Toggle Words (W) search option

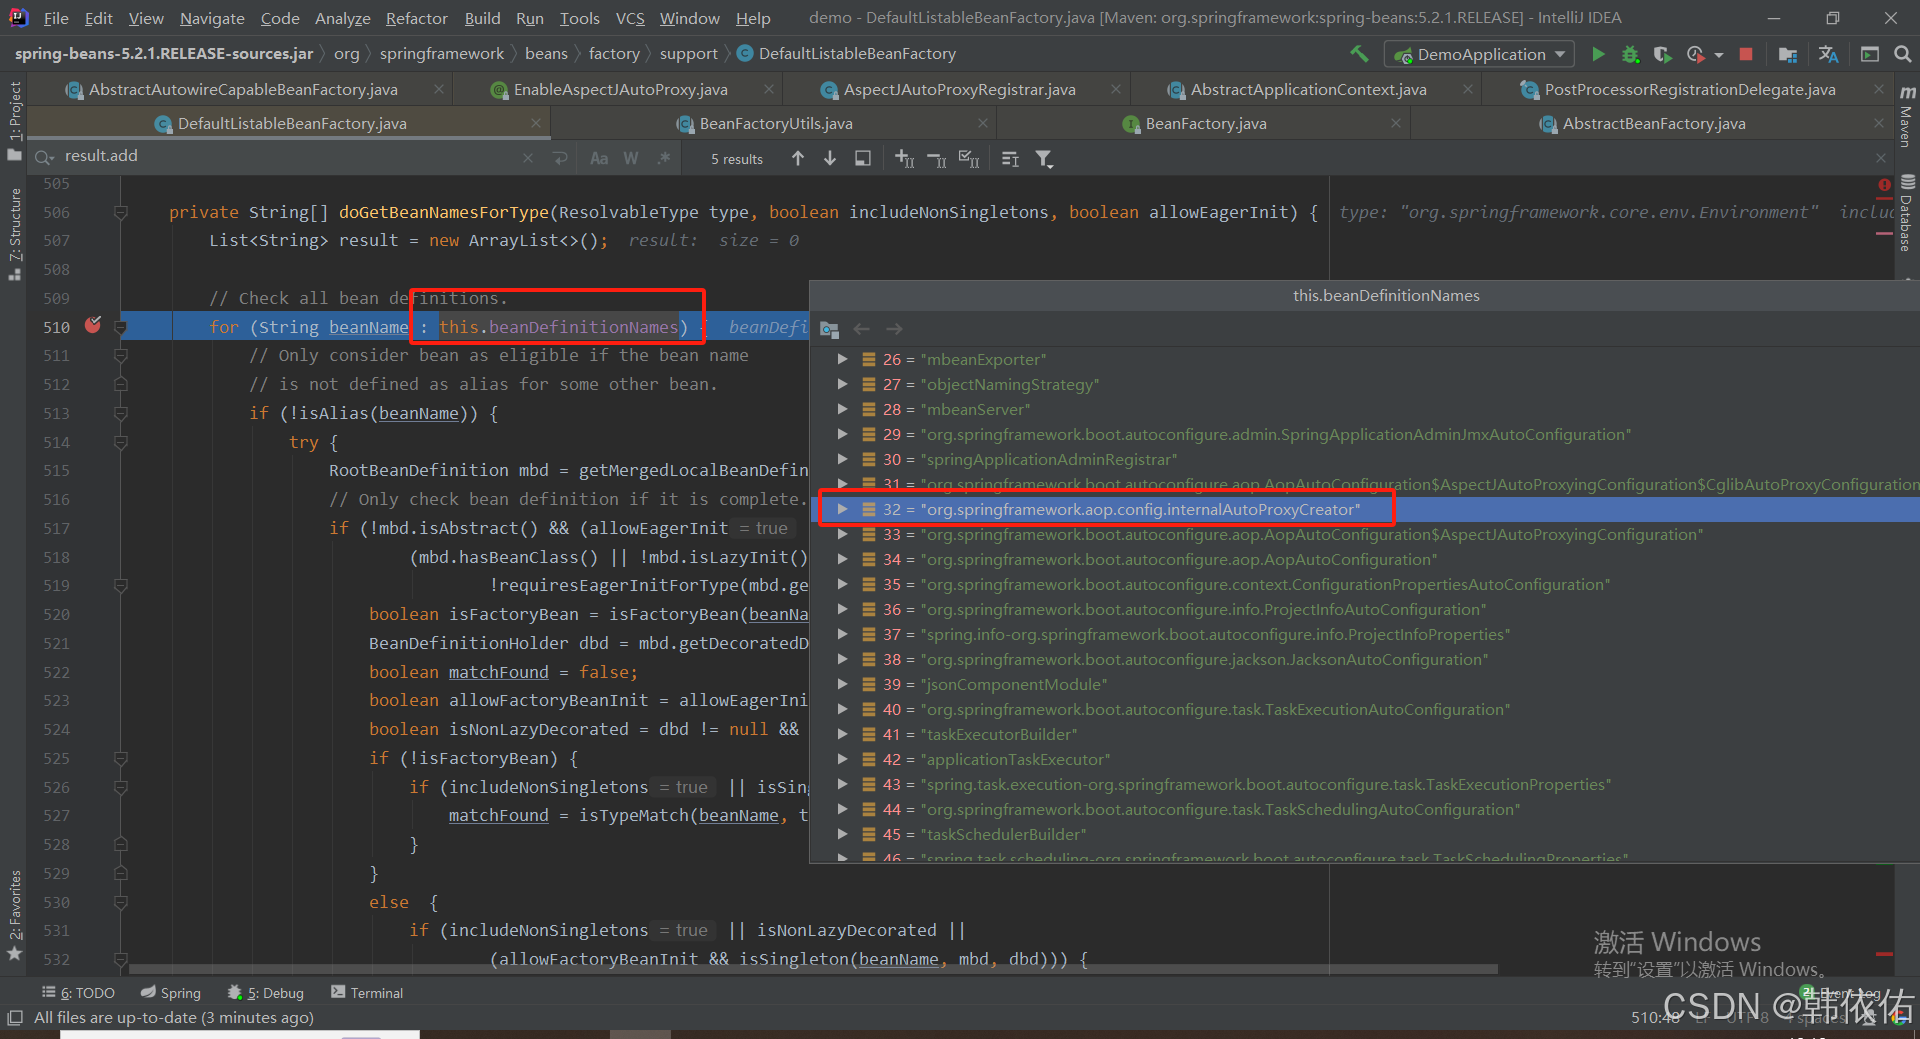pyautogui.click(x=631, y=158)
